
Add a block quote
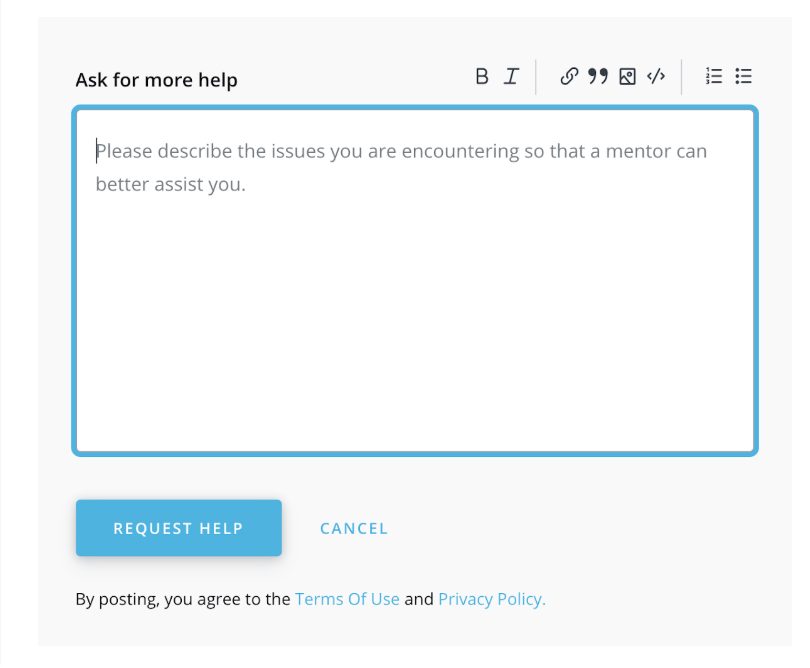598,76
